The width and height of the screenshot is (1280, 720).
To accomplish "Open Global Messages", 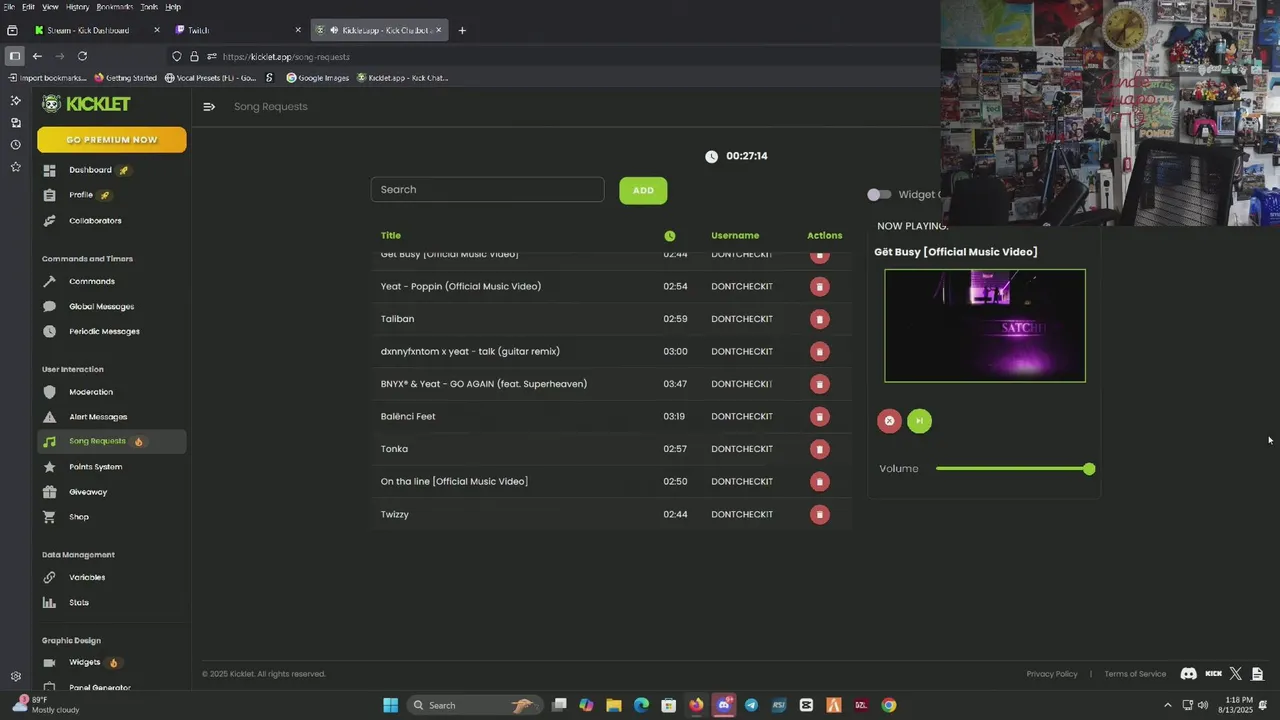I will pos(112,307).
